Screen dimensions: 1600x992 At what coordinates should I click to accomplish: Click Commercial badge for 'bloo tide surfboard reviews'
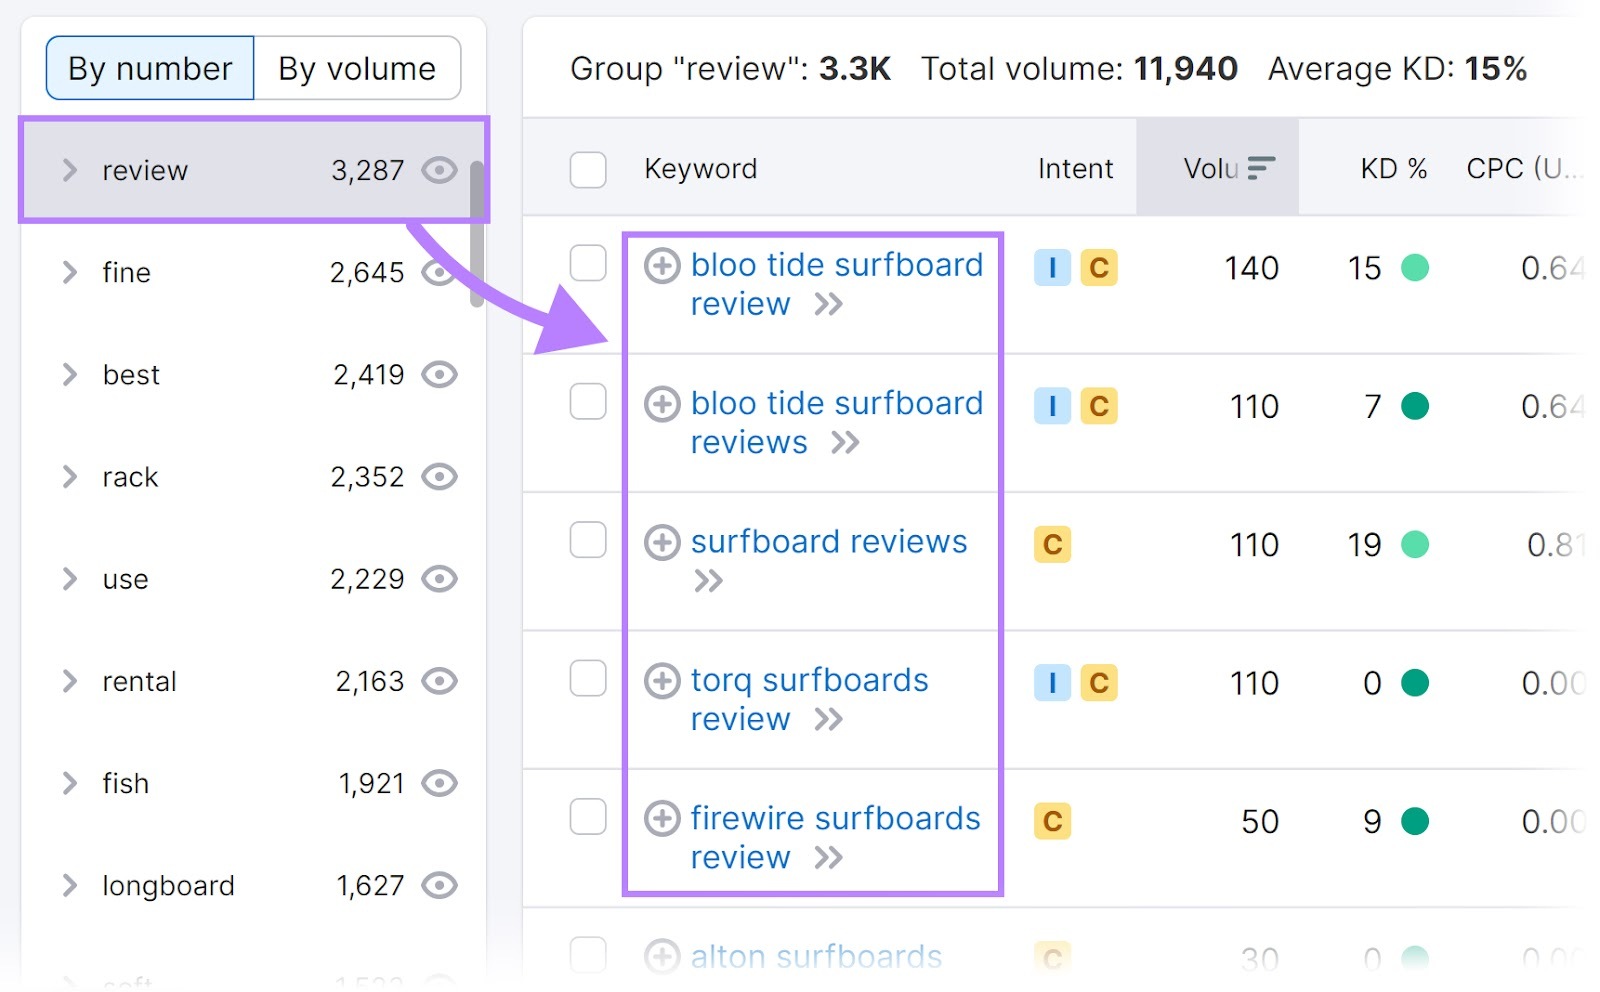point(1099,406)
